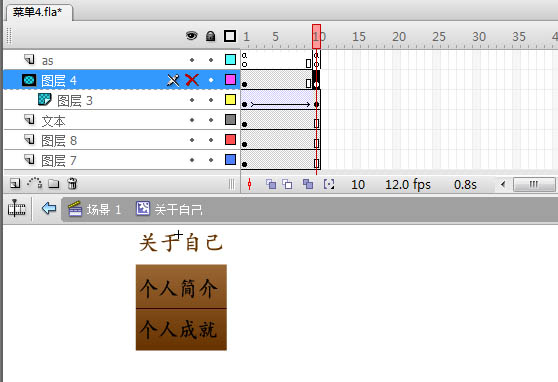Click blue outline swatch of 图层 7
The image size is (558, 382).
230,159
